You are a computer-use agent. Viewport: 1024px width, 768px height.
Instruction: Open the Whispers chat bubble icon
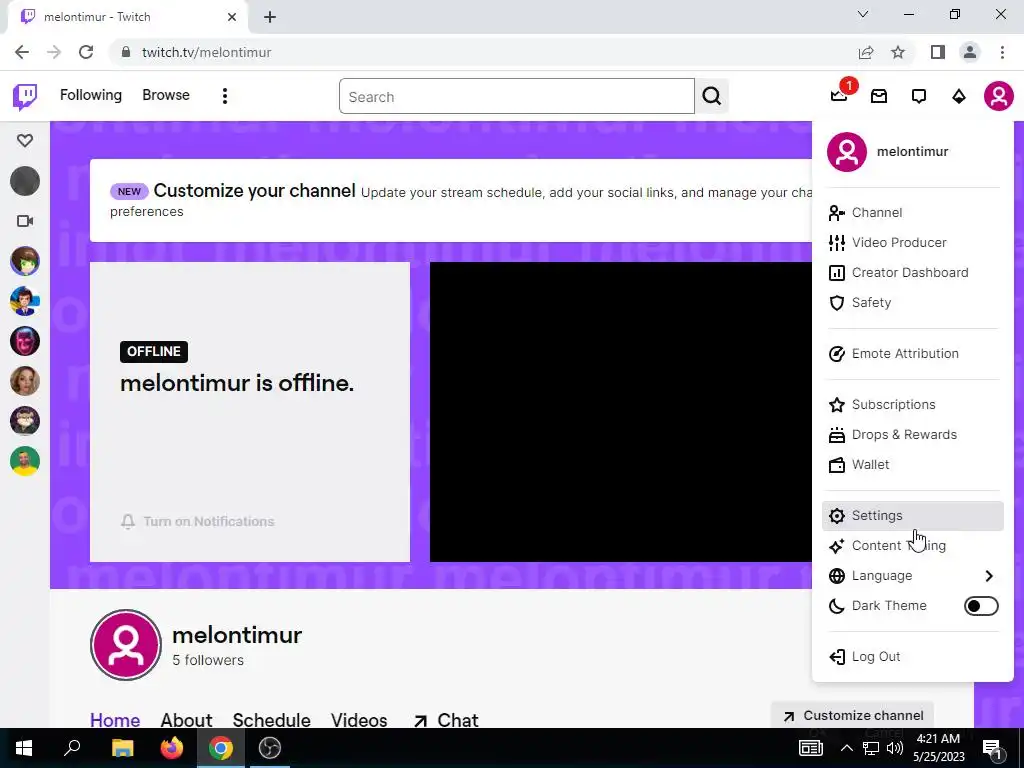(919, 97)
